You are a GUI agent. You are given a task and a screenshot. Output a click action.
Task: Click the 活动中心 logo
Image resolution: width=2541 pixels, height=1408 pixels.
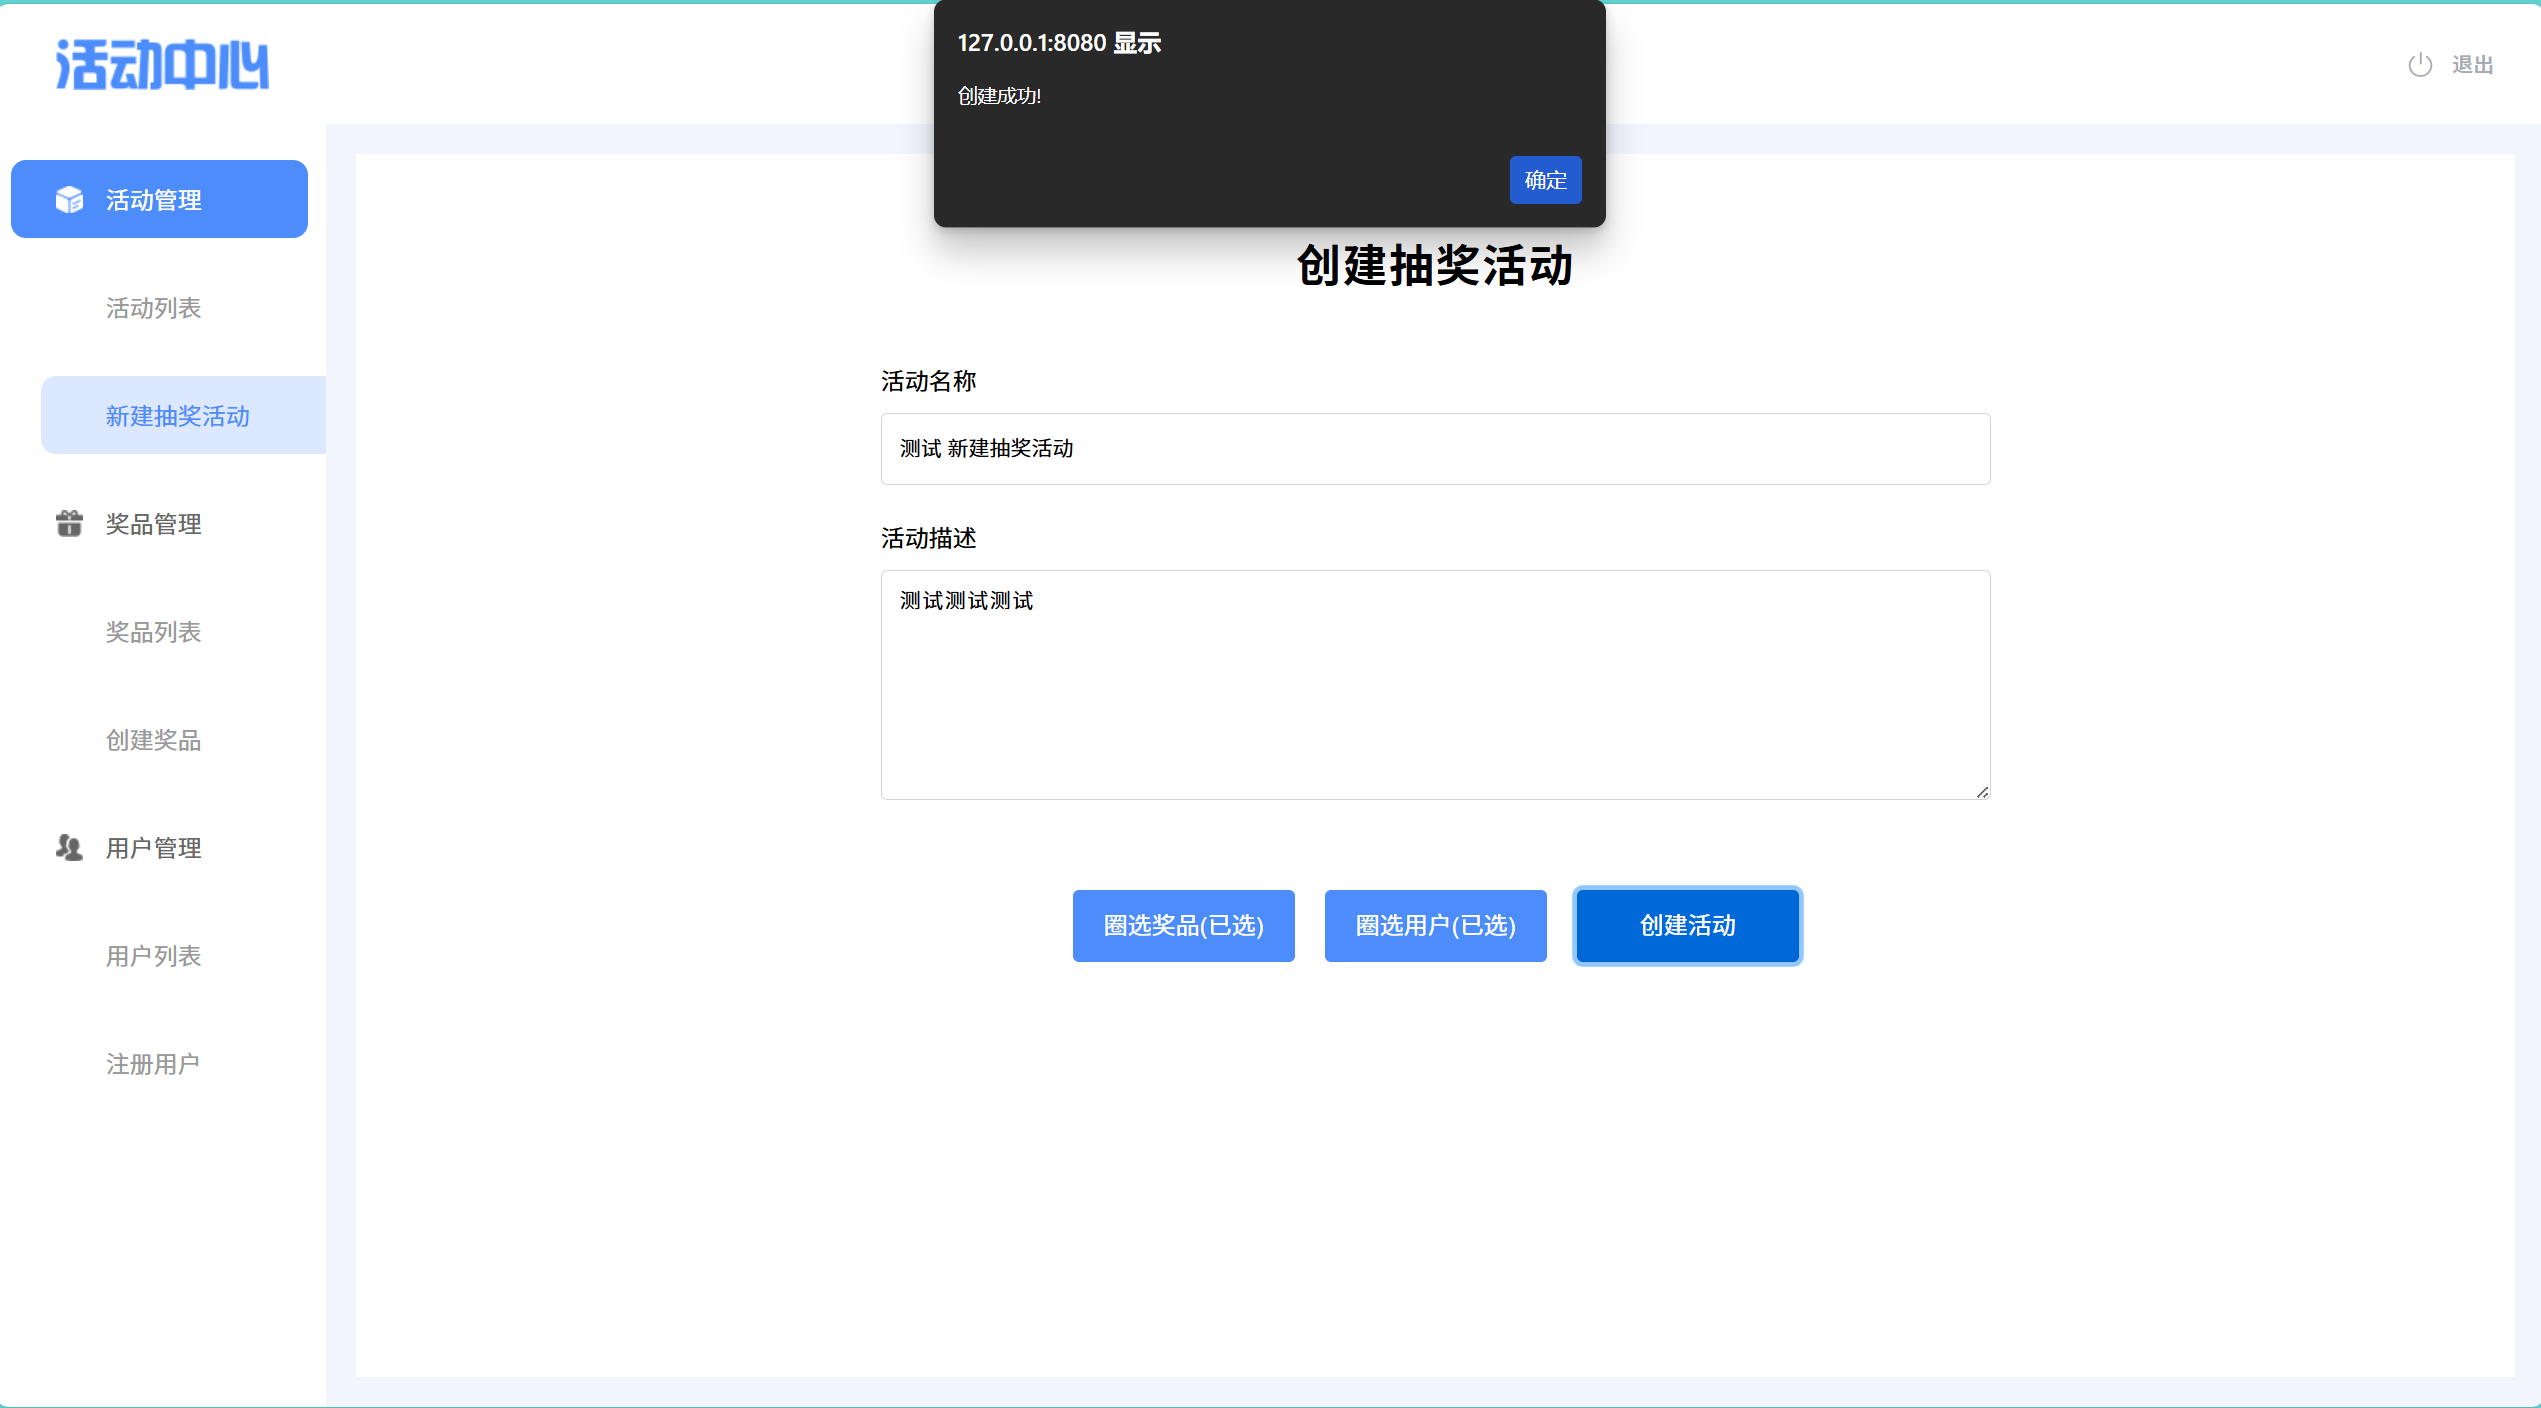click(162, 65)
